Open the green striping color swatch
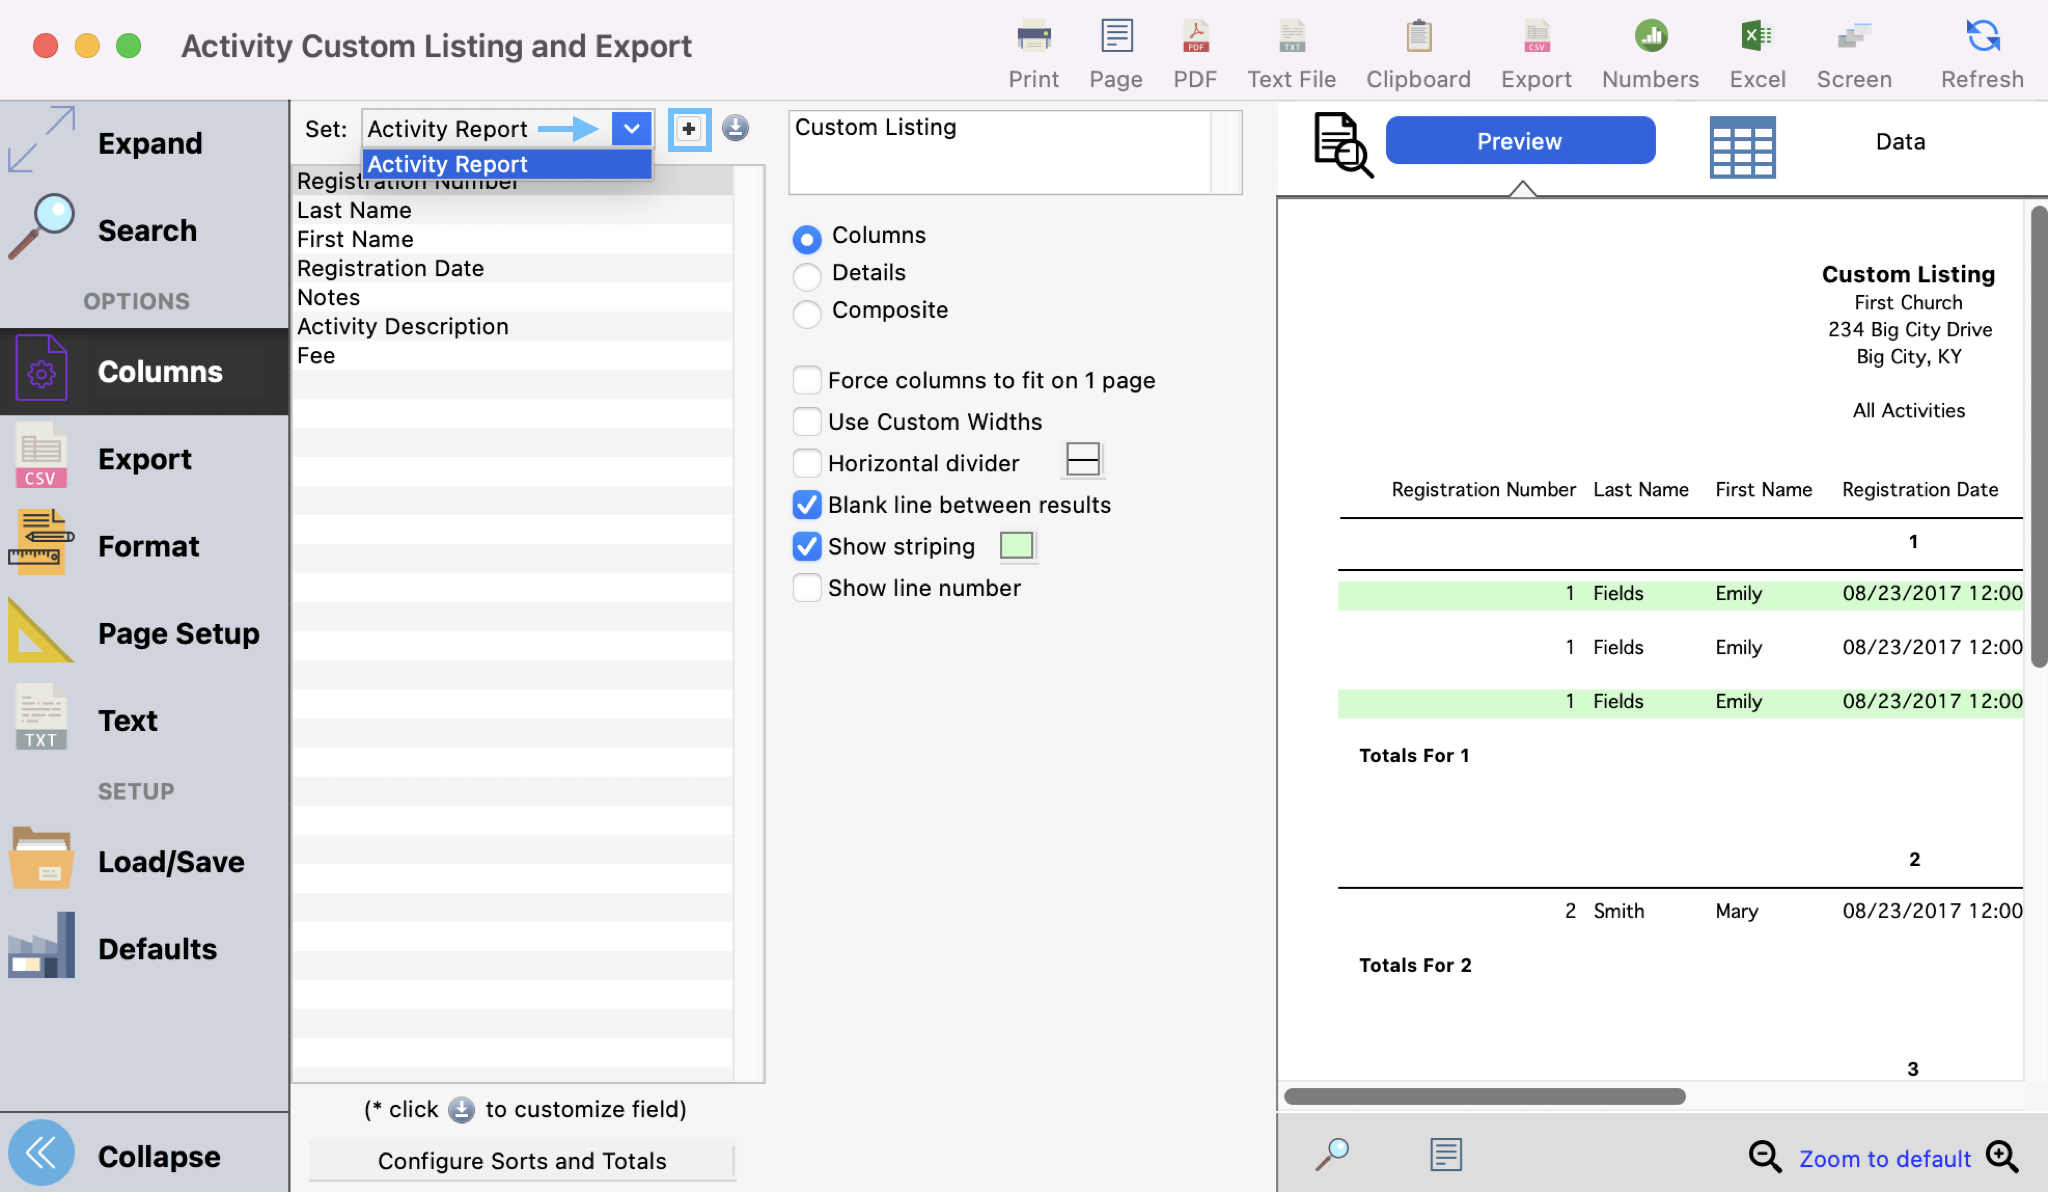The height and width of the screenshot is (1192, 2048). click(1017, 546)
